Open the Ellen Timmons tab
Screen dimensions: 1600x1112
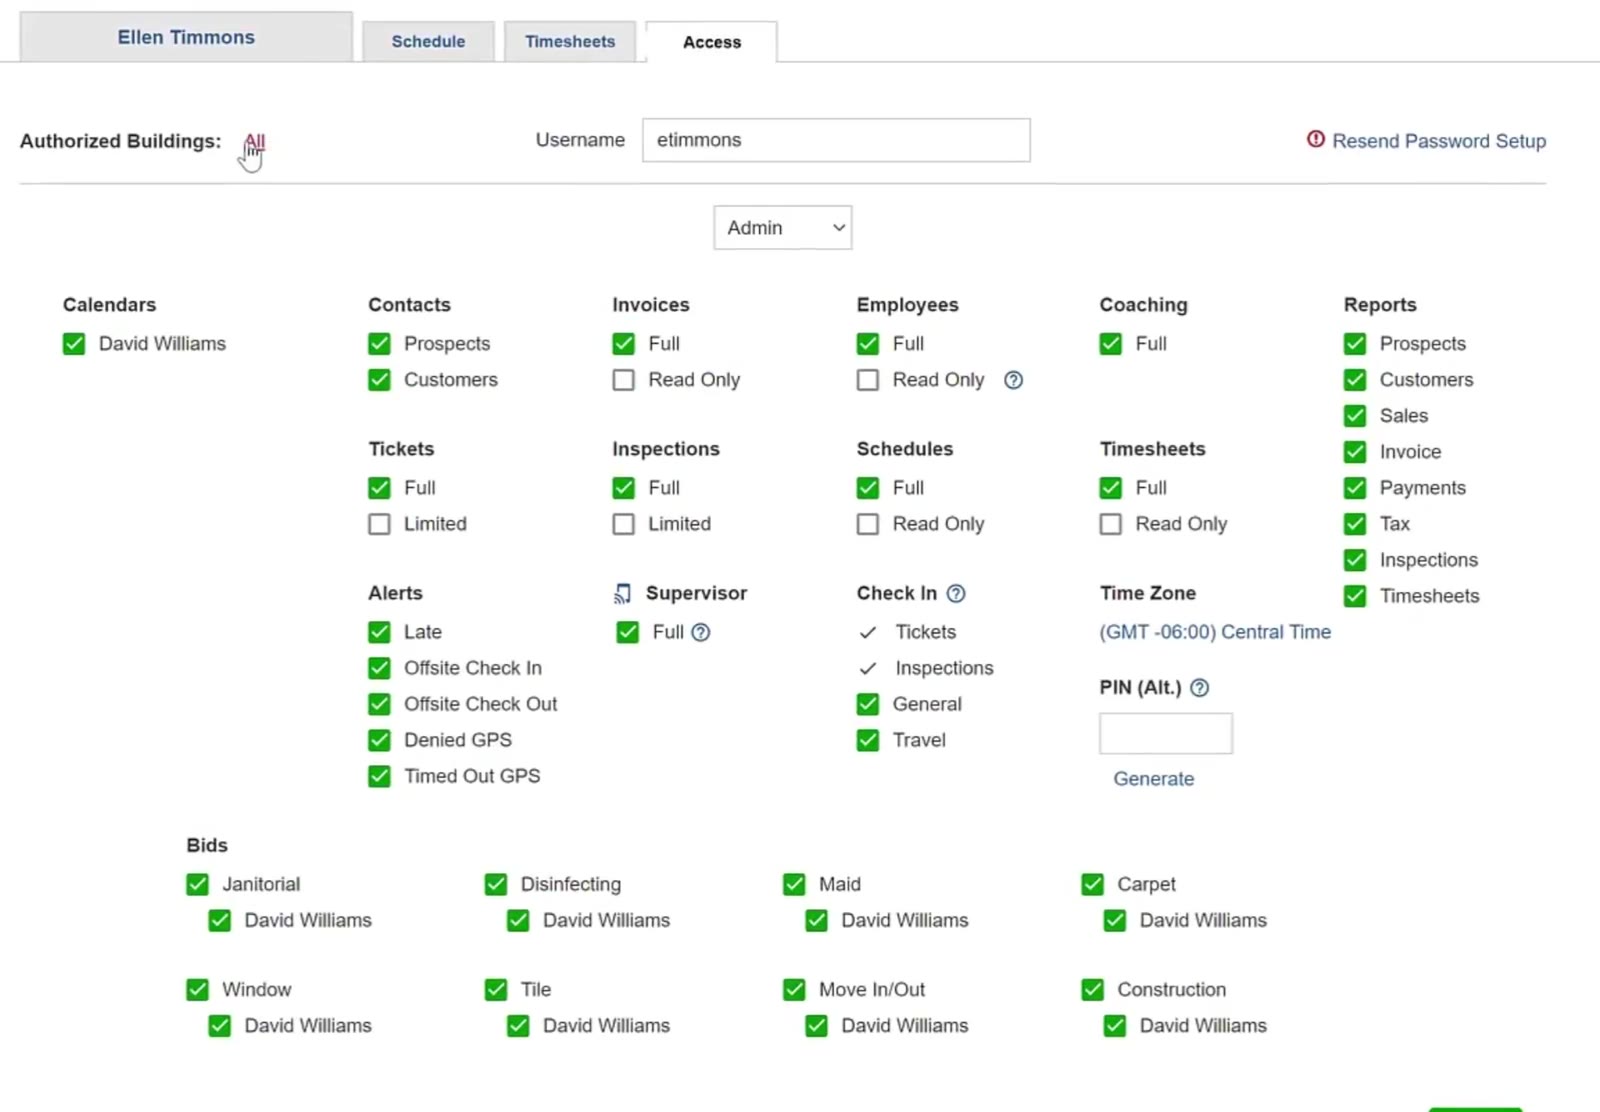186,37
